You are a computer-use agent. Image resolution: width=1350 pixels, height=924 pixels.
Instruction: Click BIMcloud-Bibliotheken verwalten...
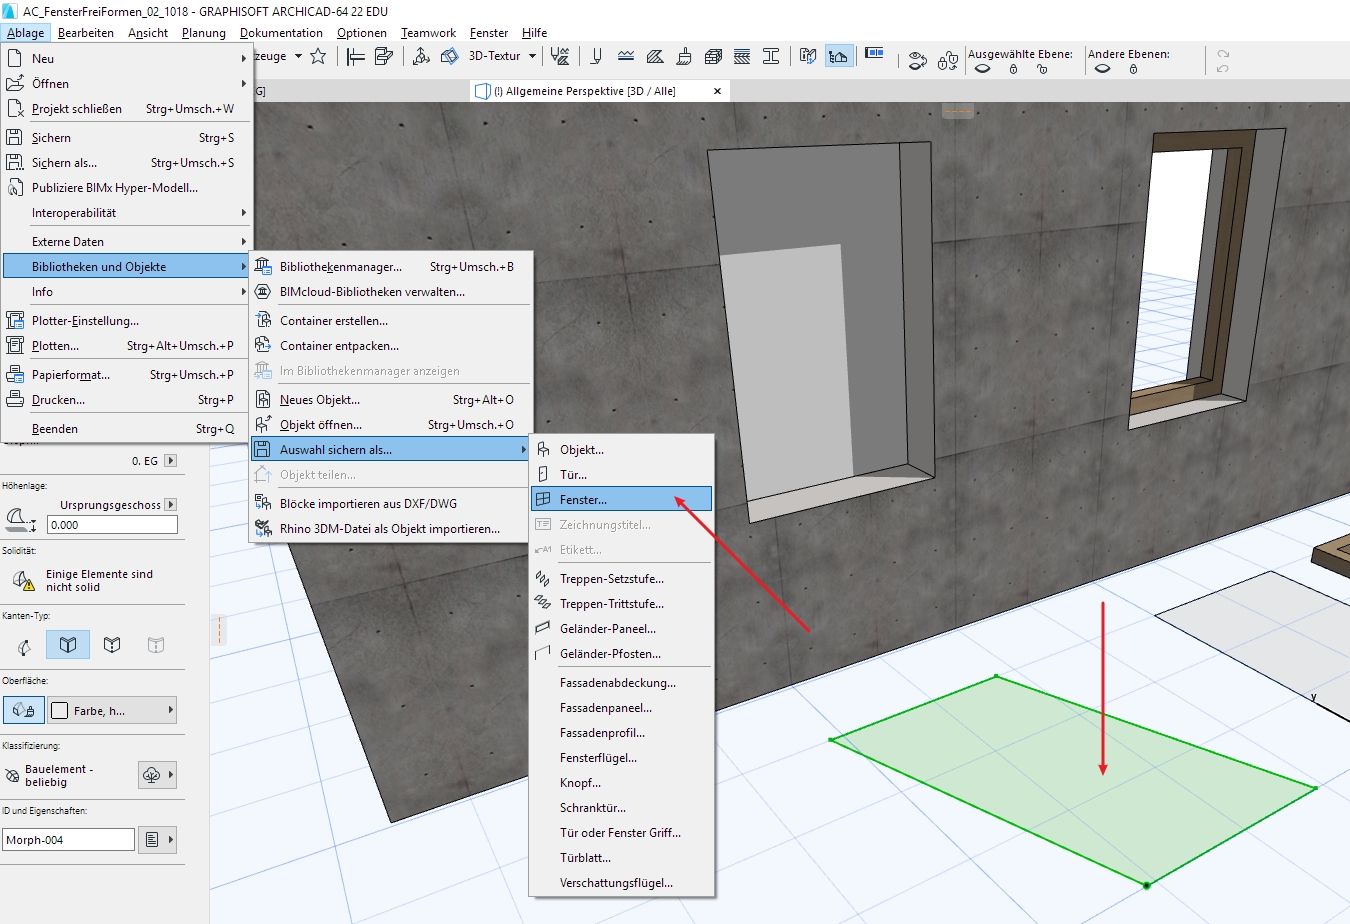pos(390,291)
